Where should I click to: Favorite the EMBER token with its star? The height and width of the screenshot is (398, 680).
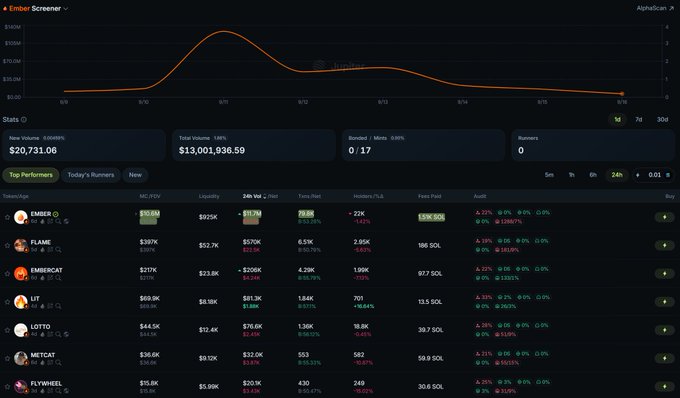tap(7, 217)
